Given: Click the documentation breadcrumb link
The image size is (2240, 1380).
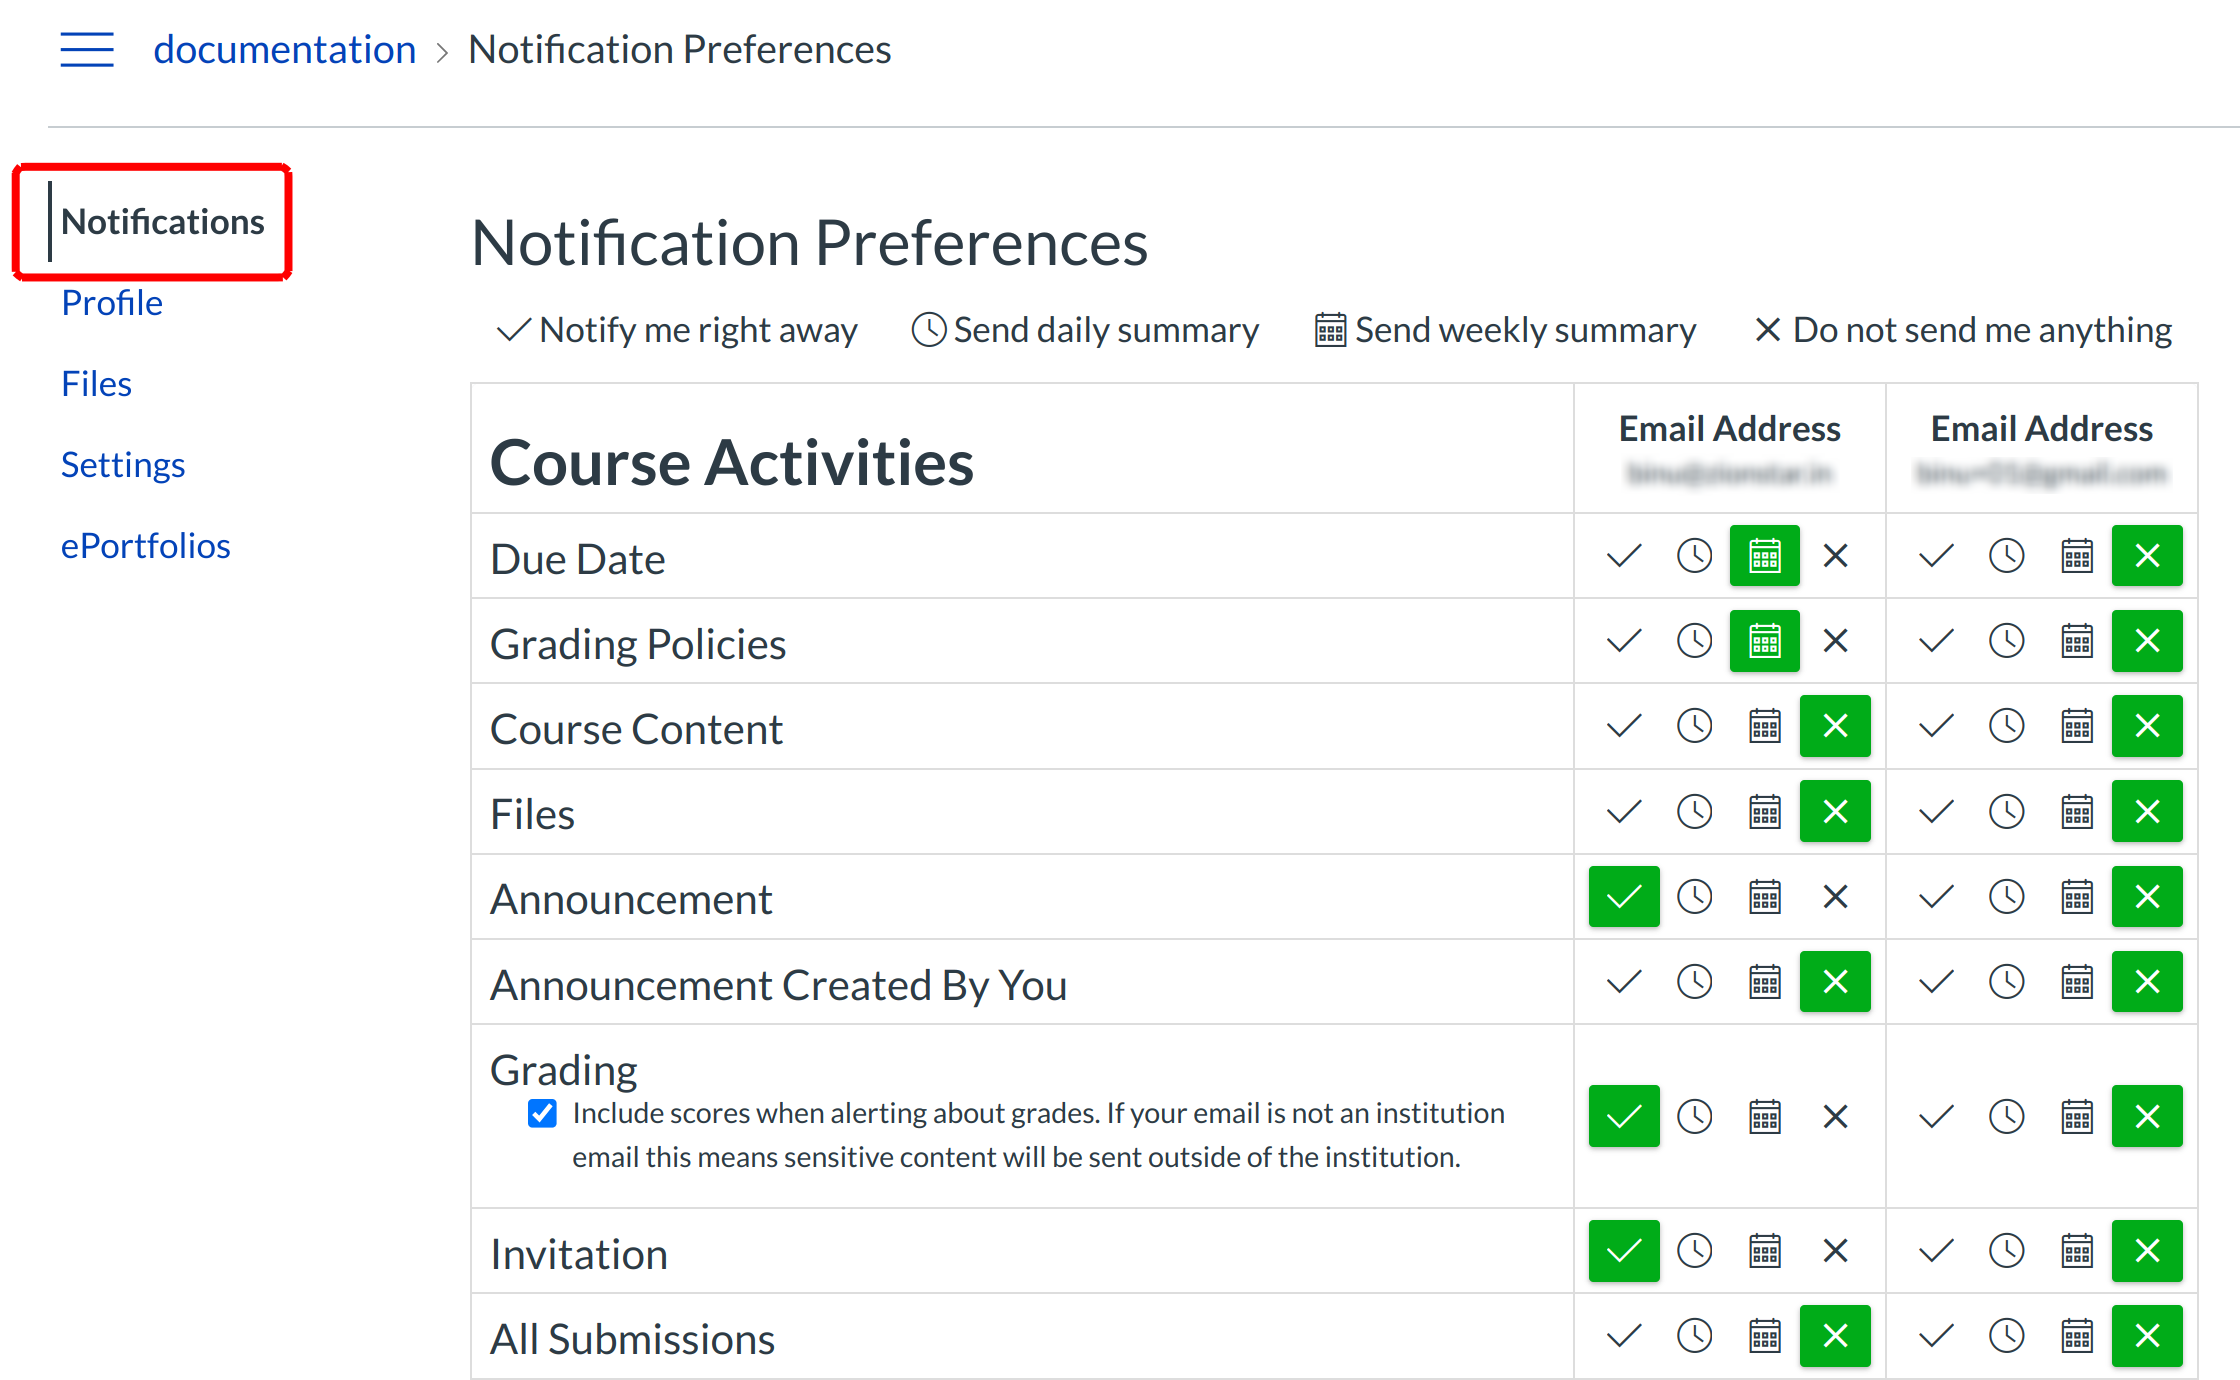Looking at the screenshot, I should (284, 49).
